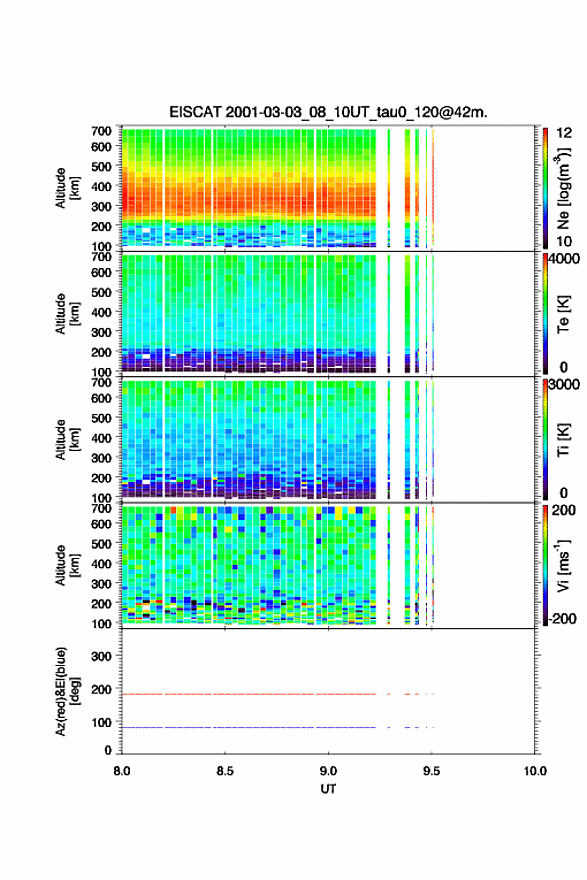Click the Ti [K] colorbar
587x880 pixels.
[545, 439]
